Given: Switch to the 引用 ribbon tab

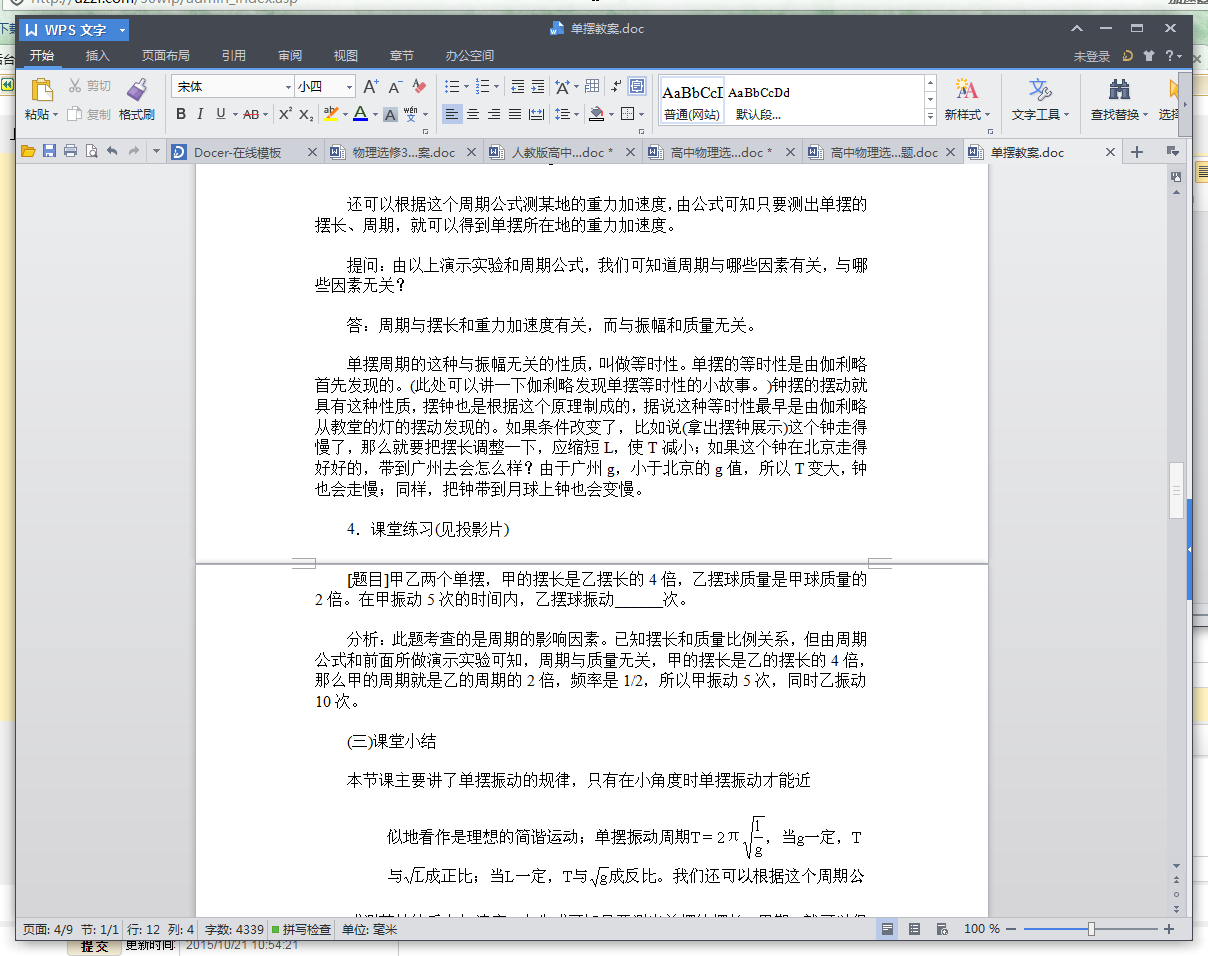Looking at the screenshot, I should pos(234,56).
